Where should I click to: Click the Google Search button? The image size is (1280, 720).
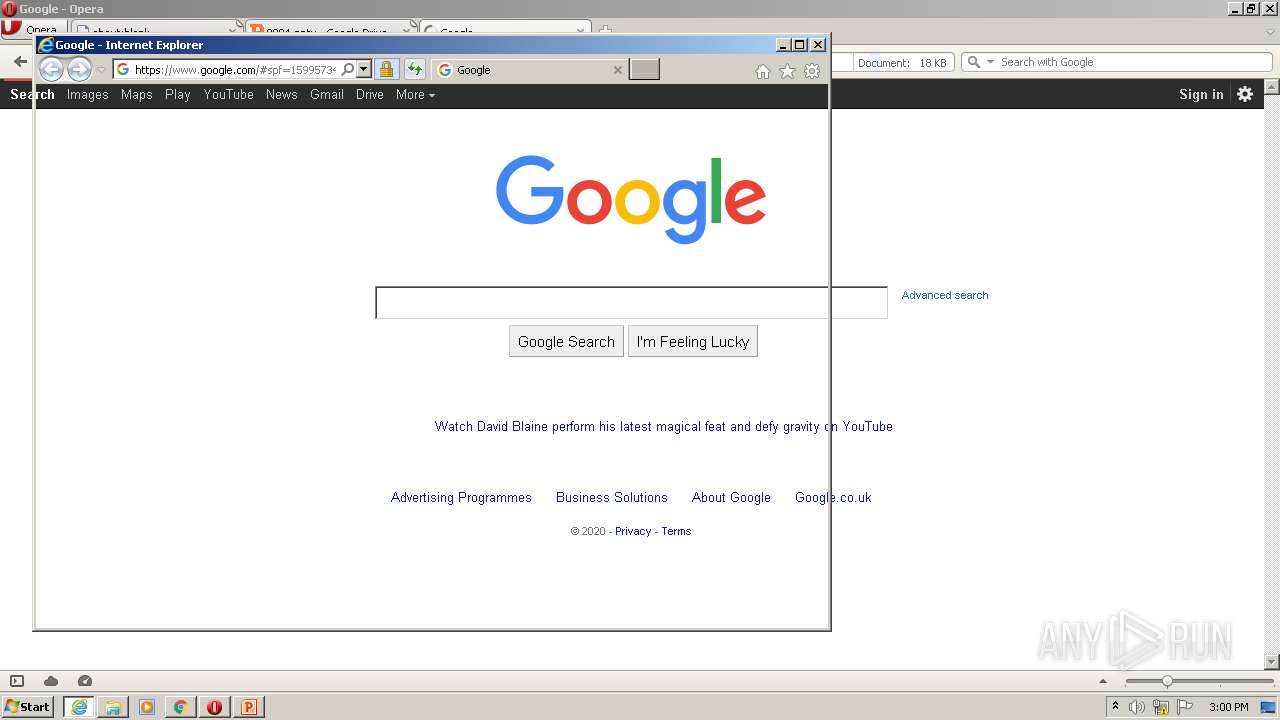point(566,341)
